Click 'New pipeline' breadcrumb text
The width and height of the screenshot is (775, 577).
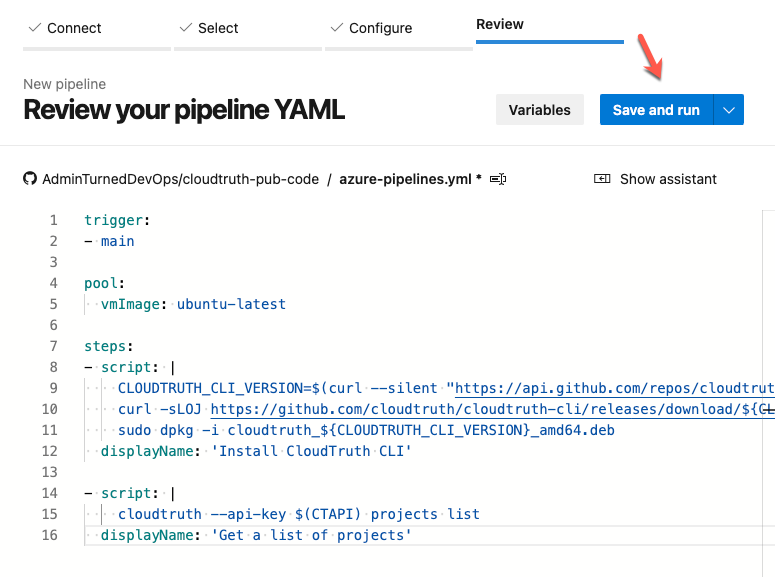[65, 84]
